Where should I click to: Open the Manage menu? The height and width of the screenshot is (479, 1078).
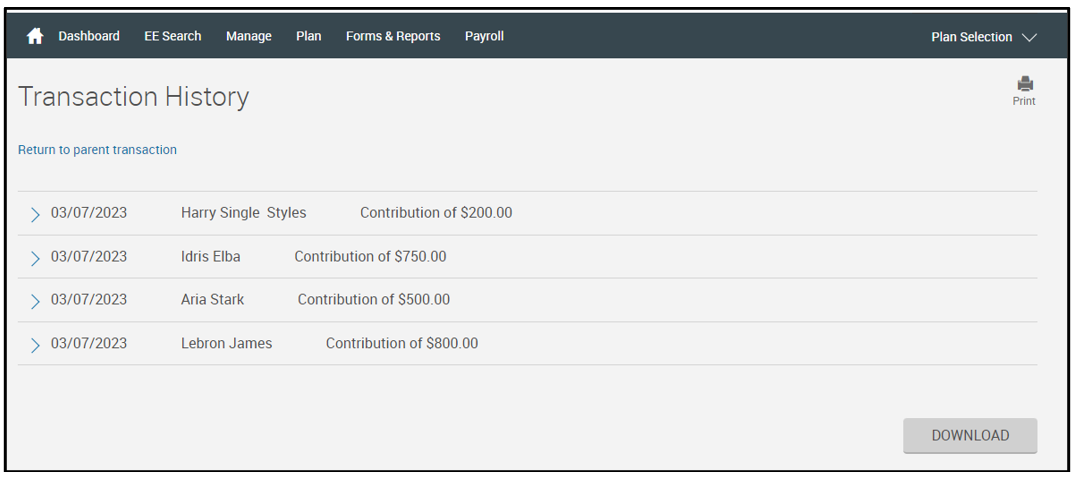coord(249,36)
